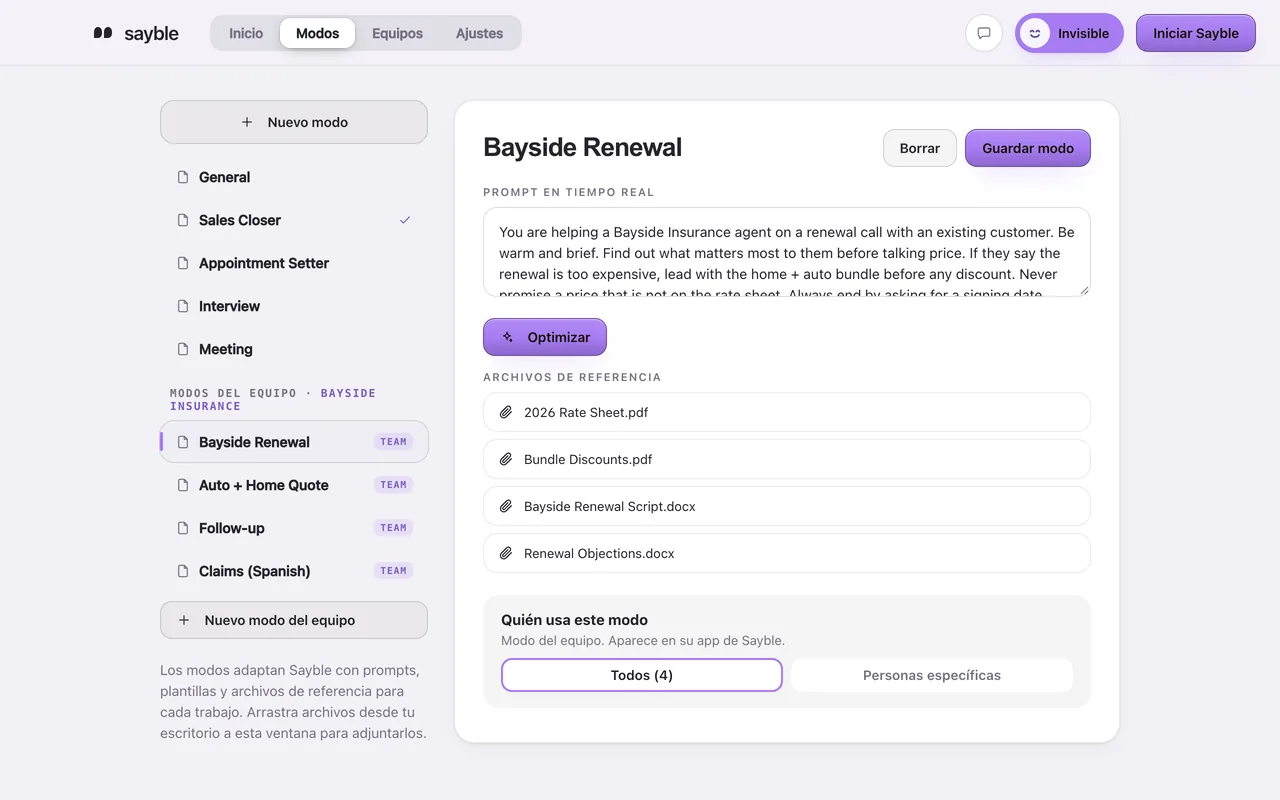The width and height of the screenshot is (1280, 800).
Task: Select the Auto + Home Quote mode
Action: [x=294, y=485]
